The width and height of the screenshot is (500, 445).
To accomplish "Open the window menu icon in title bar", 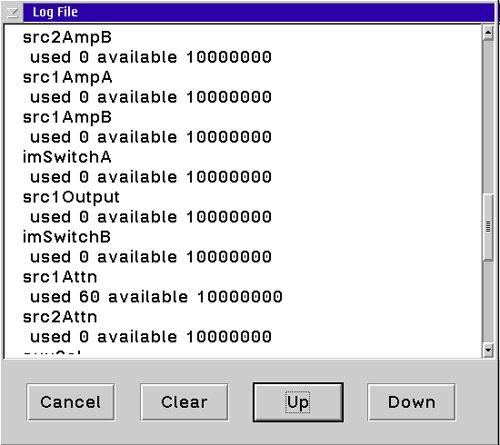I will 12,13.
